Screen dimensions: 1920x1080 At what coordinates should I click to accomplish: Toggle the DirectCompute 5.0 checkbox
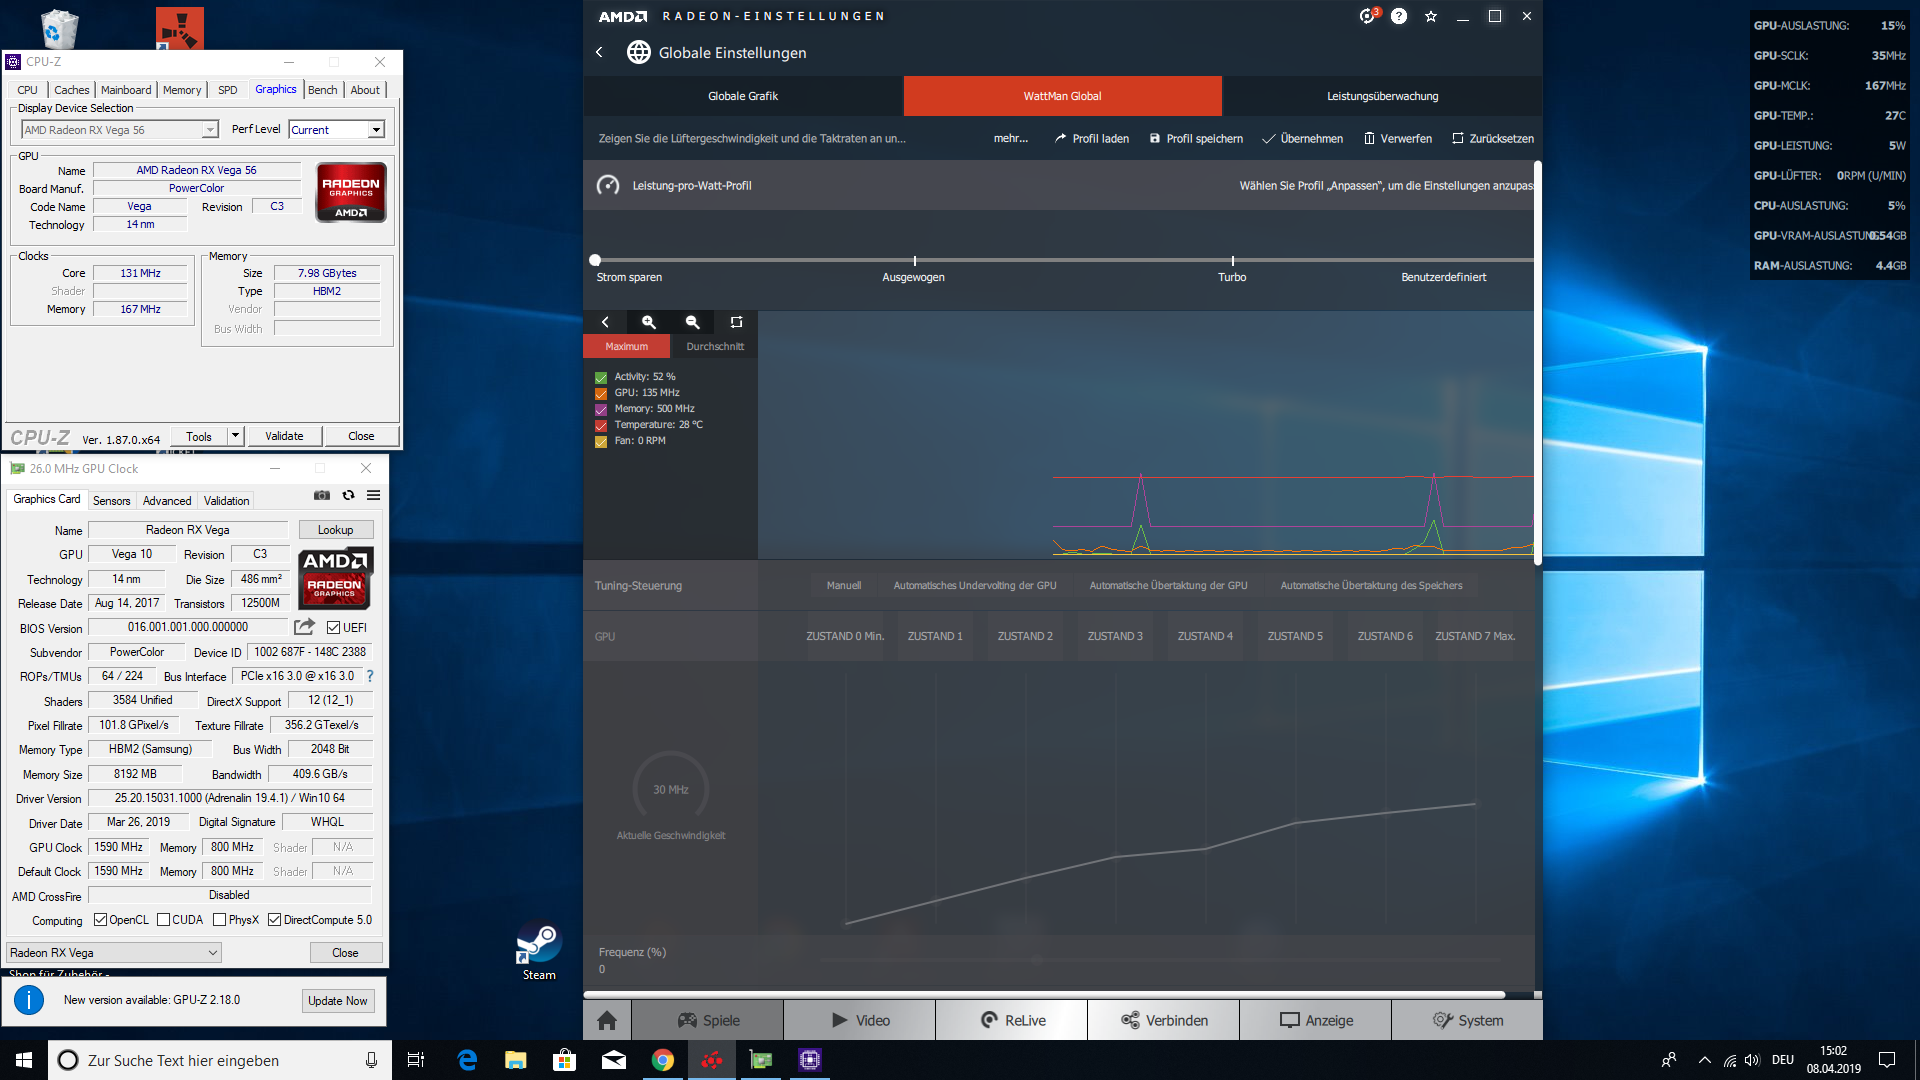click(x=274, y=920)
